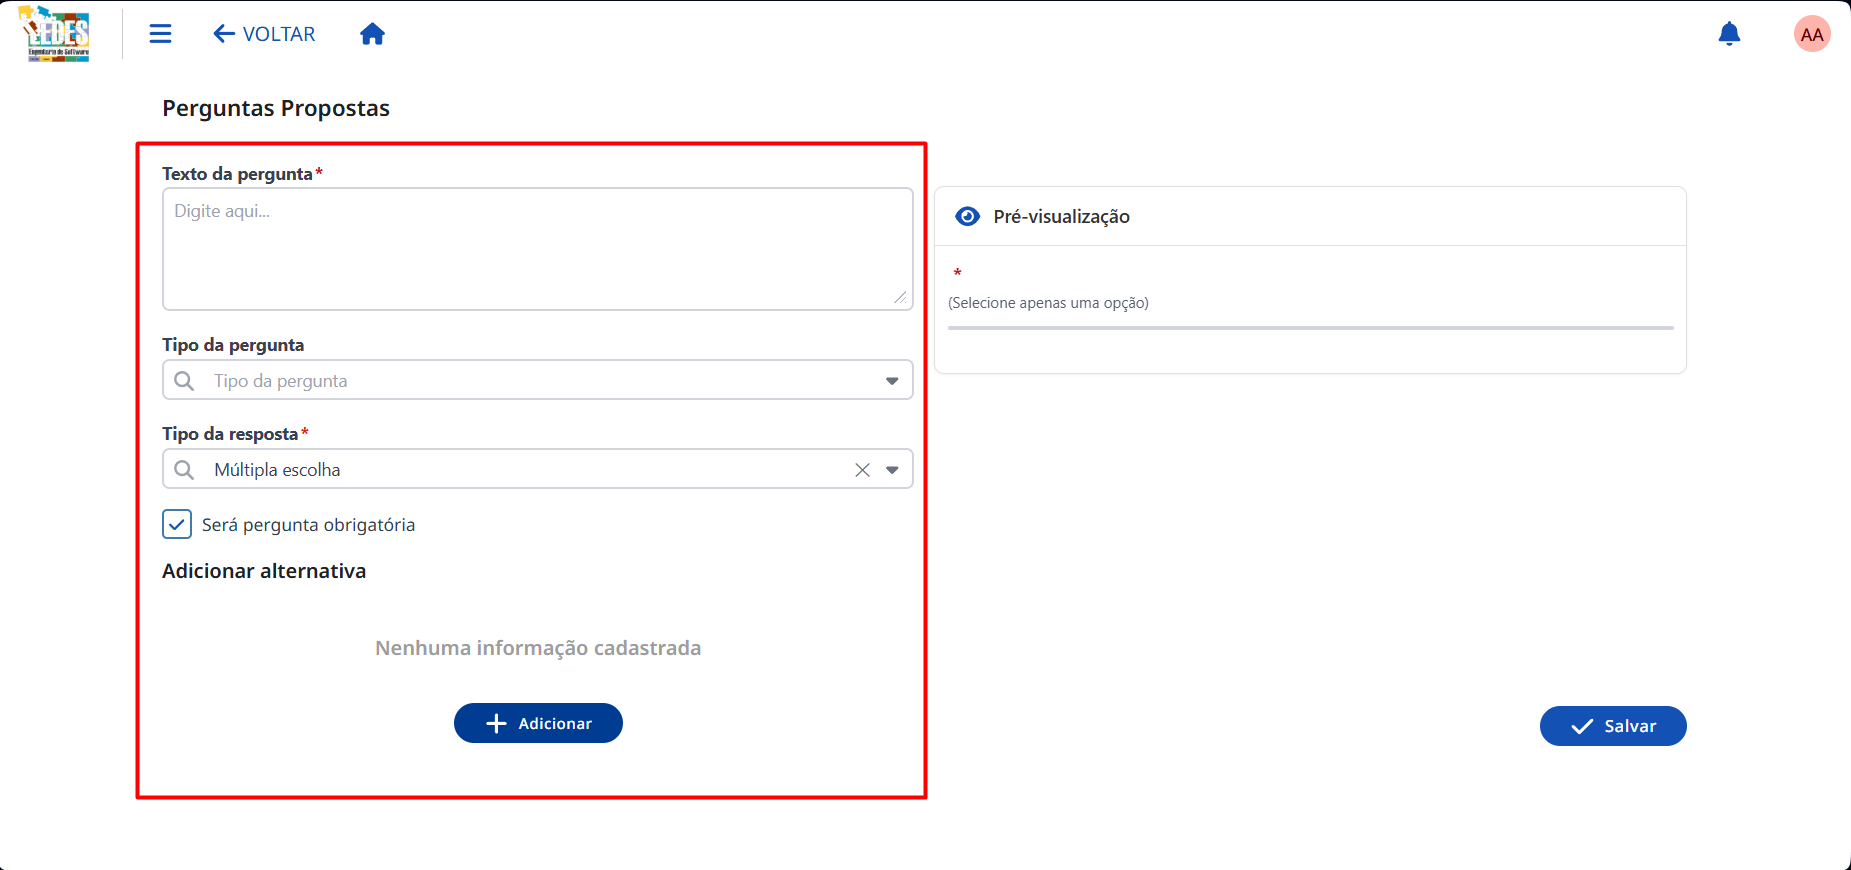Click the Pré-visualização eye icon
Image resolution: width=1851 pixels, height=870 pixels.
coord(968,217)
